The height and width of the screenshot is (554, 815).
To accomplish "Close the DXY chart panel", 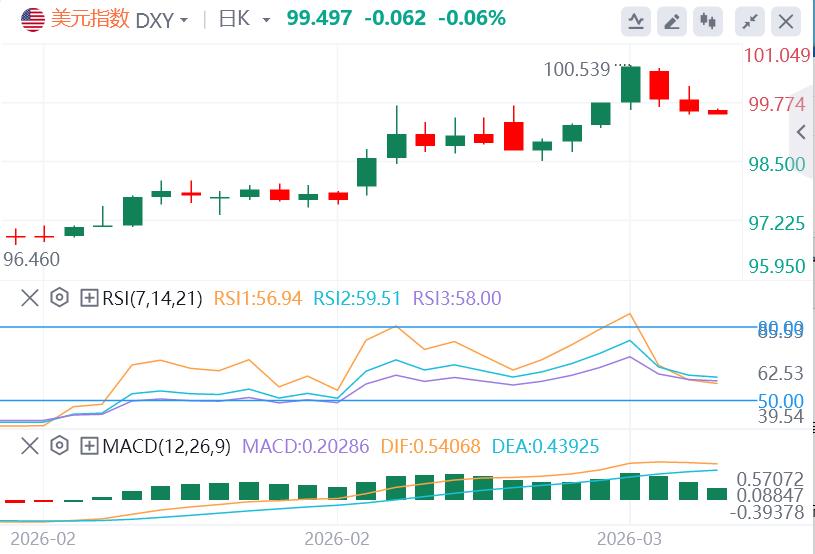I will (785, 21).
